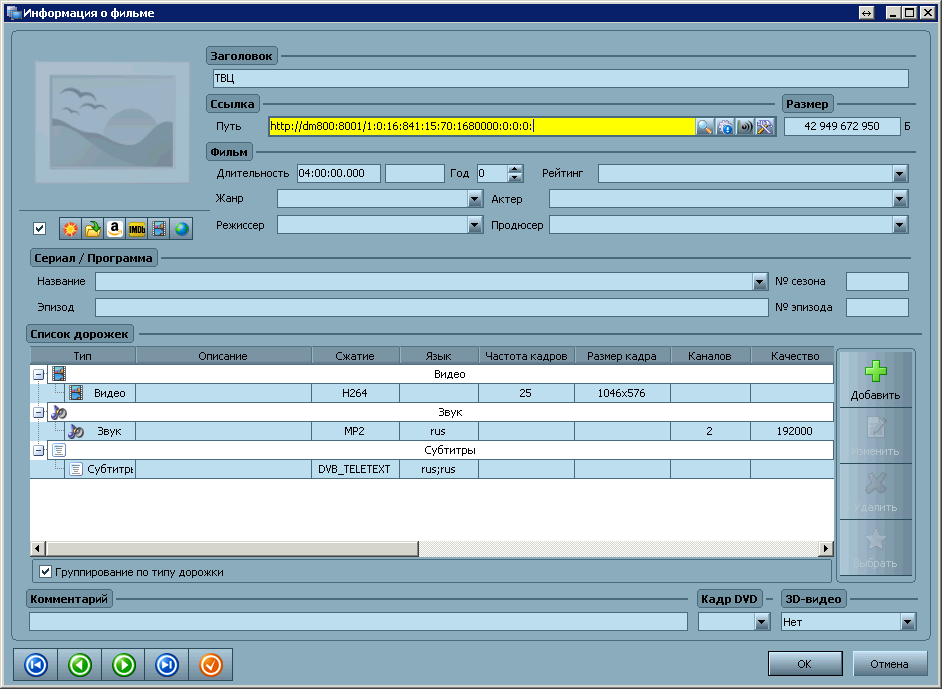The height and width of the screenshot is (689, 942).
Task: Click the speaker icon next to path field
Action: 745,127
